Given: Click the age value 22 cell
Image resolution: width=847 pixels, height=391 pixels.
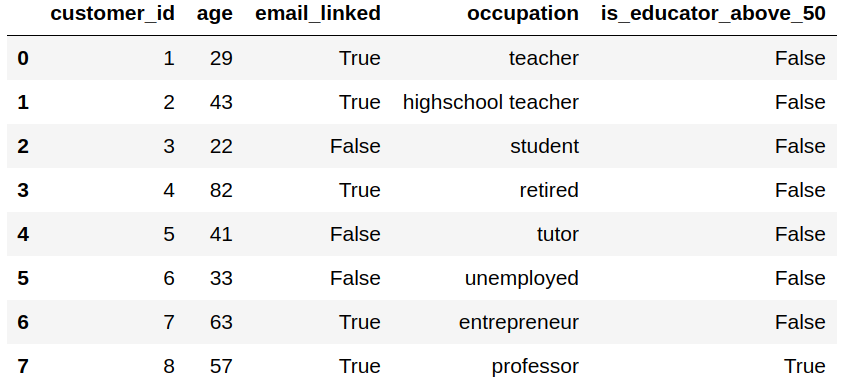Looking at the screenshot, I should (221, 146).
